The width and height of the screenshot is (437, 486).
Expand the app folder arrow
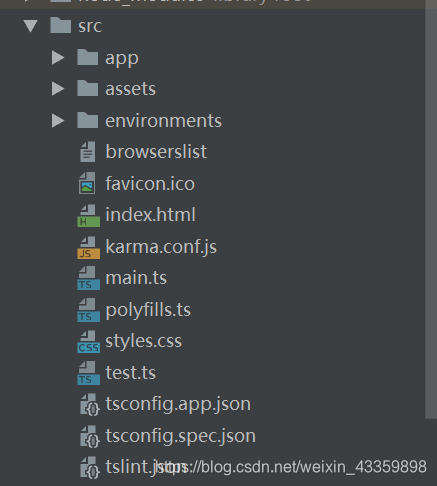(58, 58)
